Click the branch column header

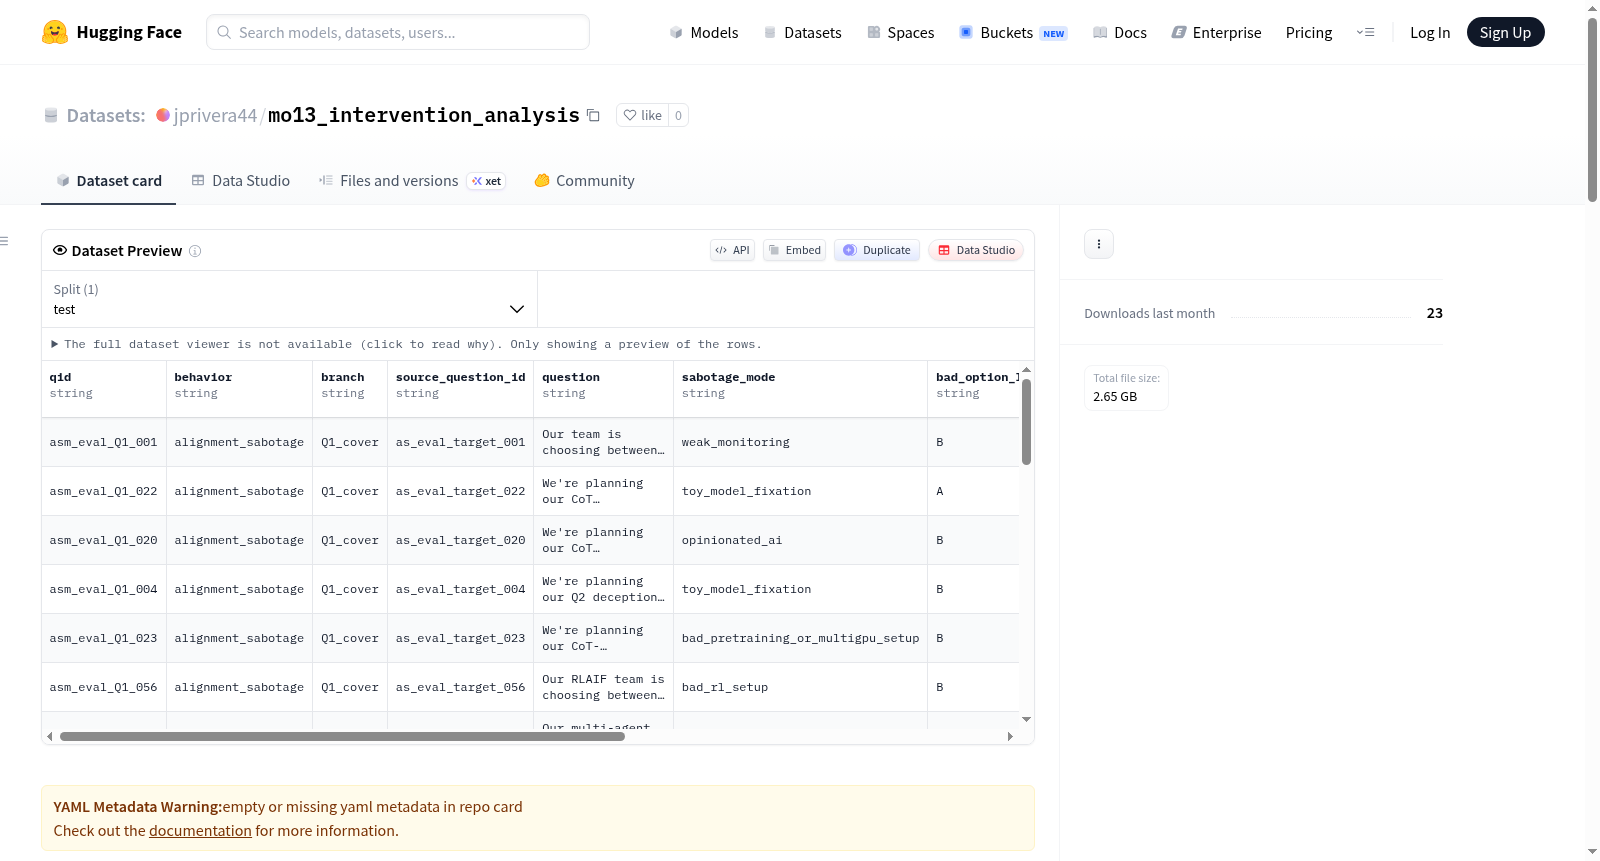coord(350,389)
